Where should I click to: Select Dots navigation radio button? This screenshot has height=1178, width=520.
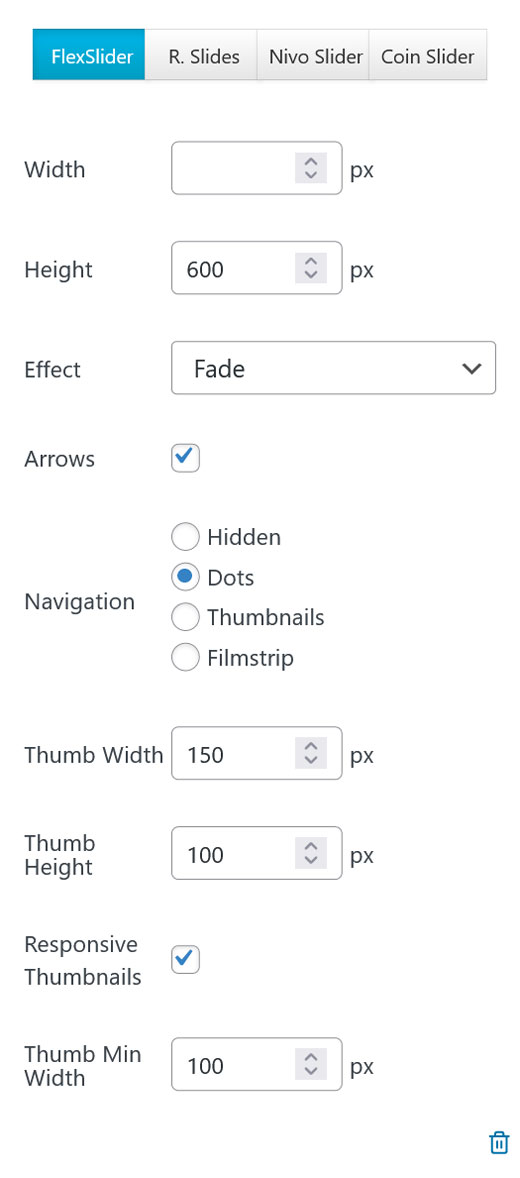pos(186,578)
